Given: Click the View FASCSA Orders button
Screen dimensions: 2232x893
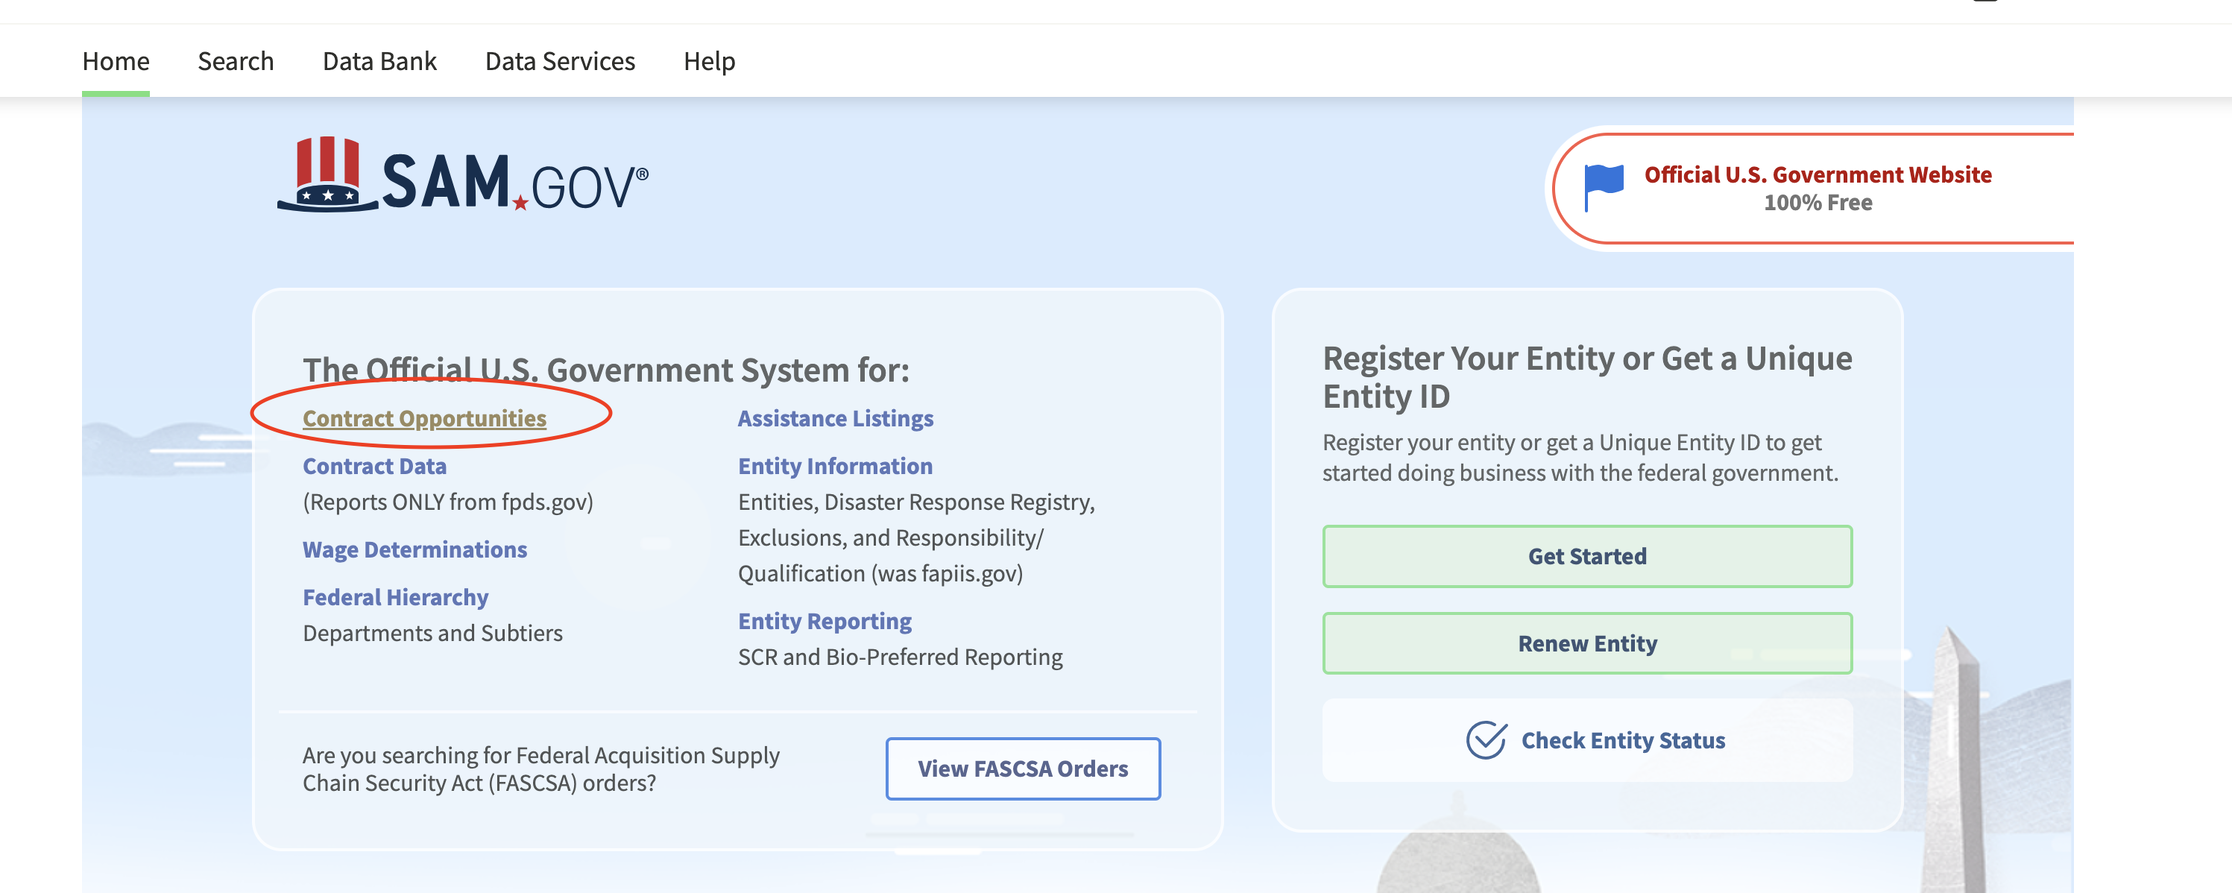Looking at the screenshot, I should [1023, 769].
